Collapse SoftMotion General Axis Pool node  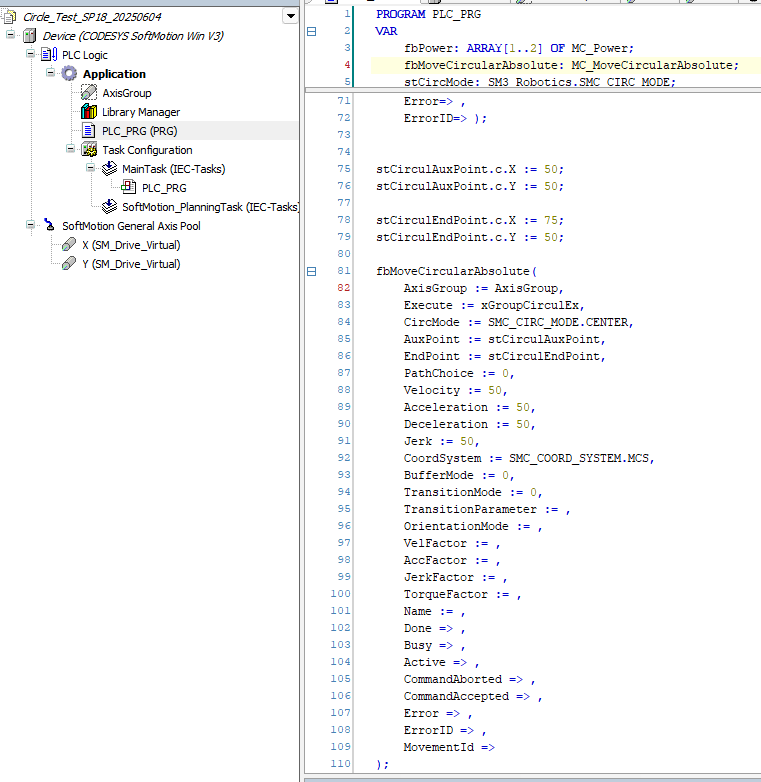tap(30, 225)
